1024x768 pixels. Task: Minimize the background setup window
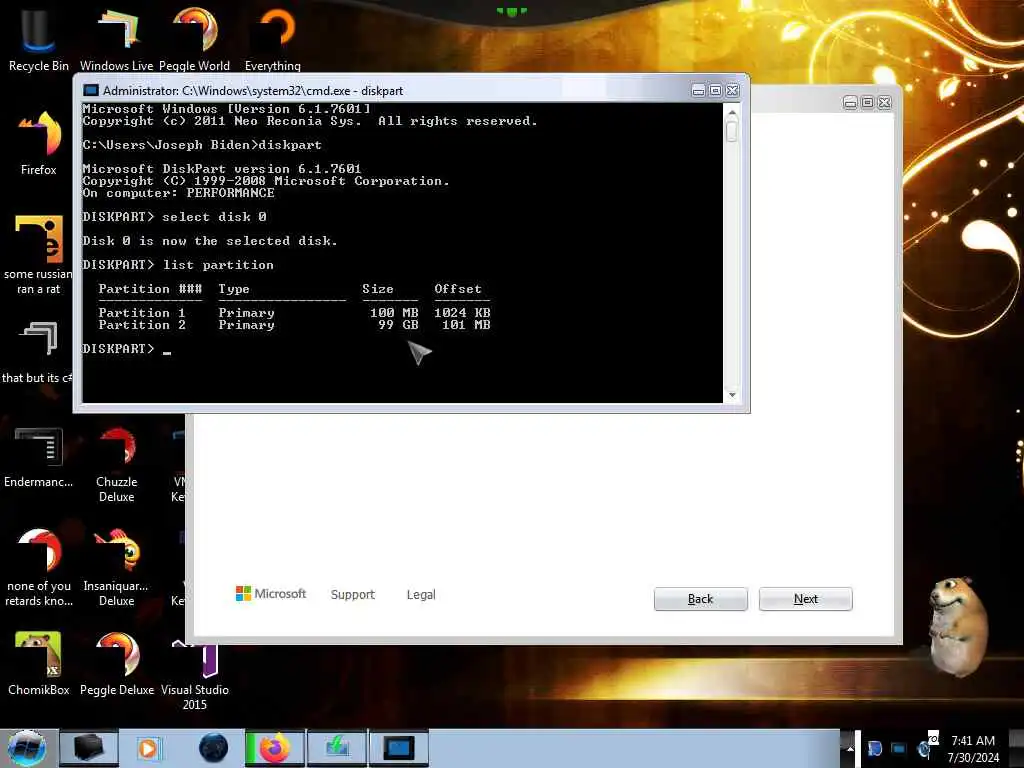(x=850, y=103)
